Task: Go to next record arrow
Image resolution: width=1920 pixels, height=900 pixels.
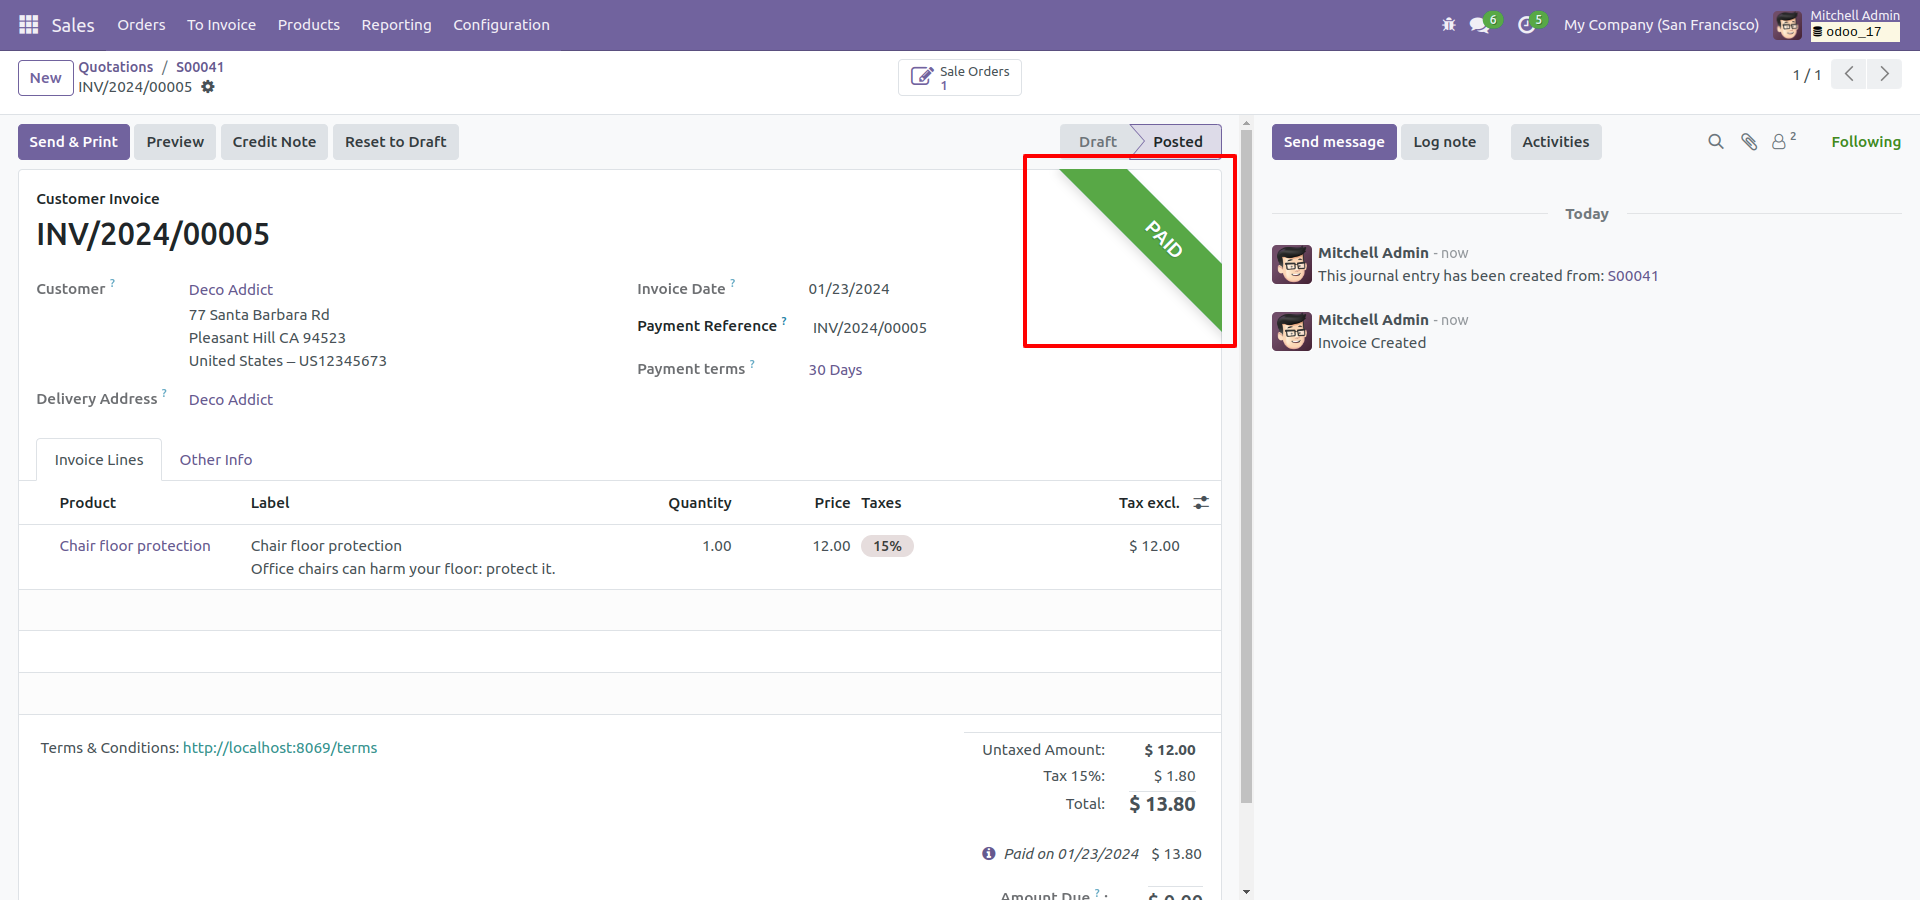Action: click(x=1884, y=74)
